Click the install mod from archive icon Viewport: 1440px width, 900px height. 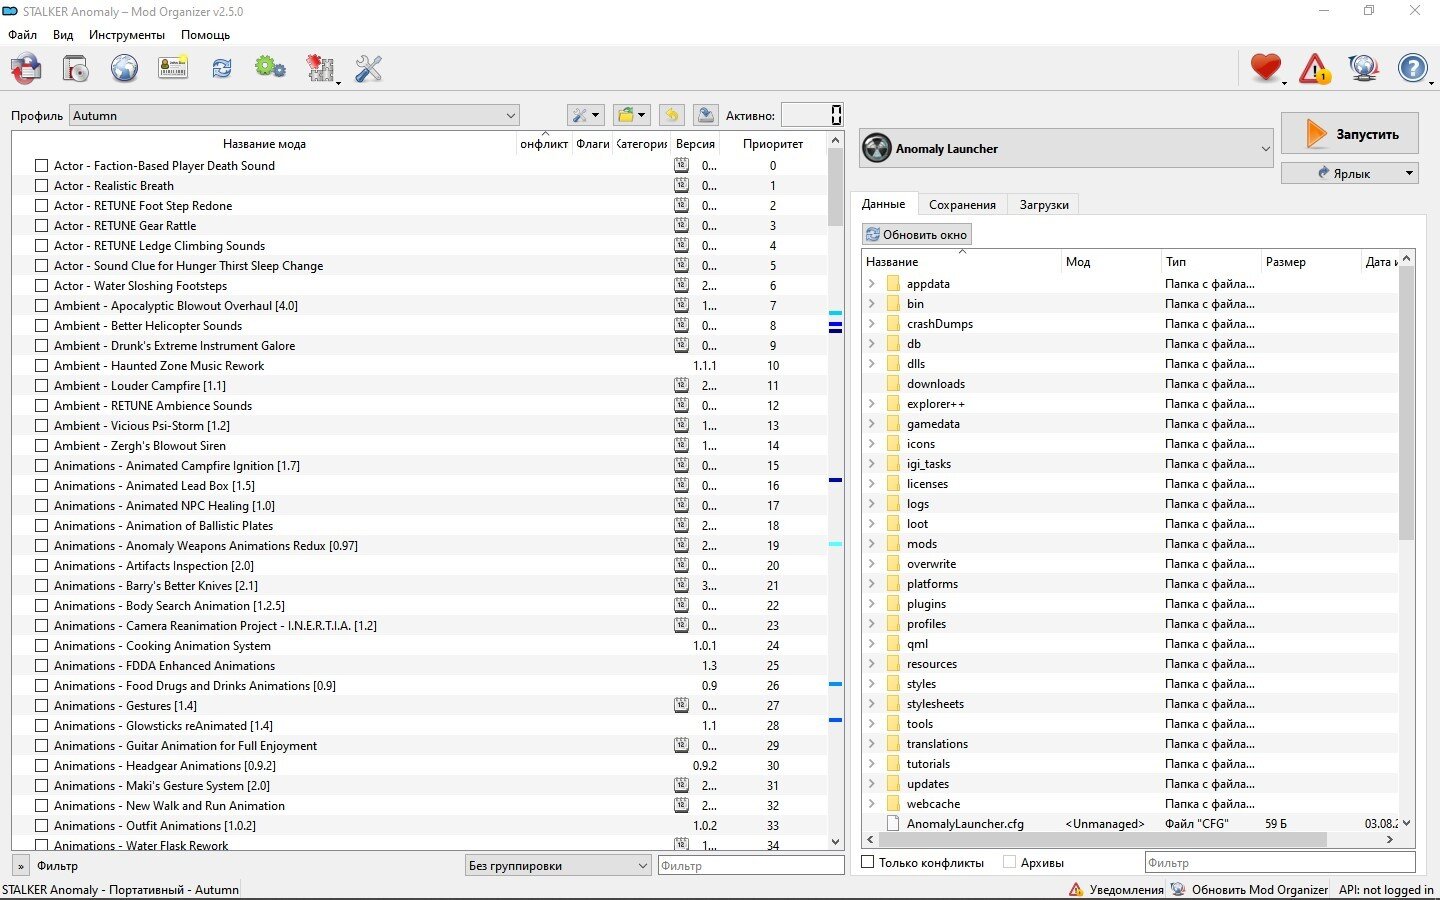point(75,68)
